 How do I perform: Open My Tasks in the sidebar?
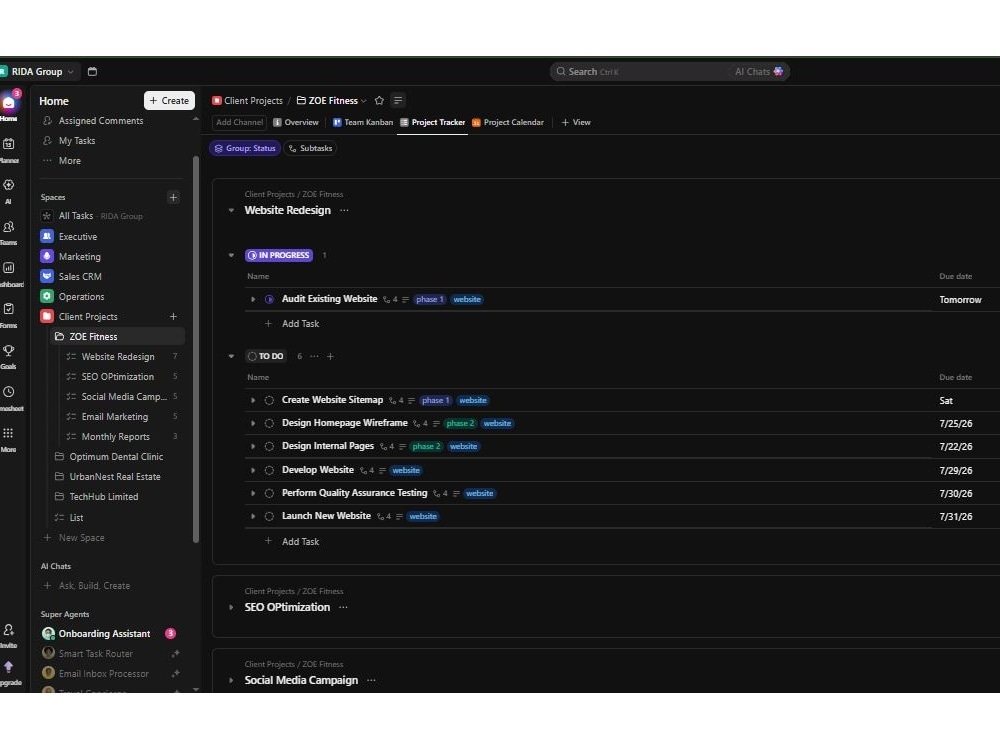coord(77,141)
